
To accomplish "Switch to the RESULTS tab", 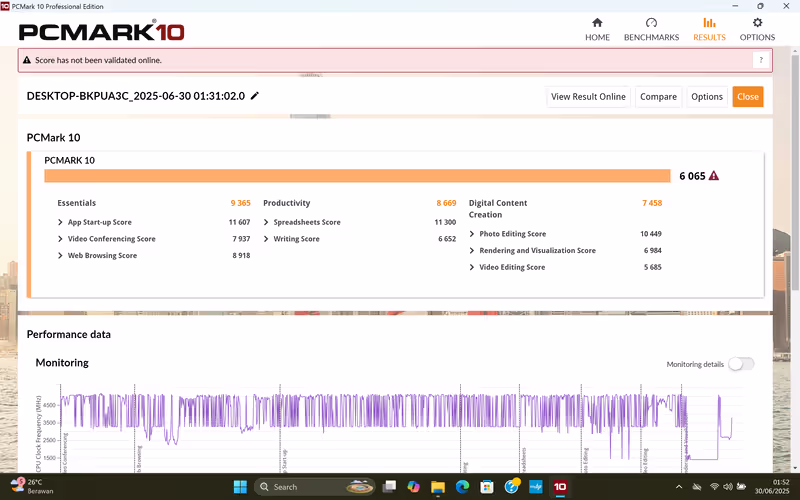I will click(x=709, y=29).
